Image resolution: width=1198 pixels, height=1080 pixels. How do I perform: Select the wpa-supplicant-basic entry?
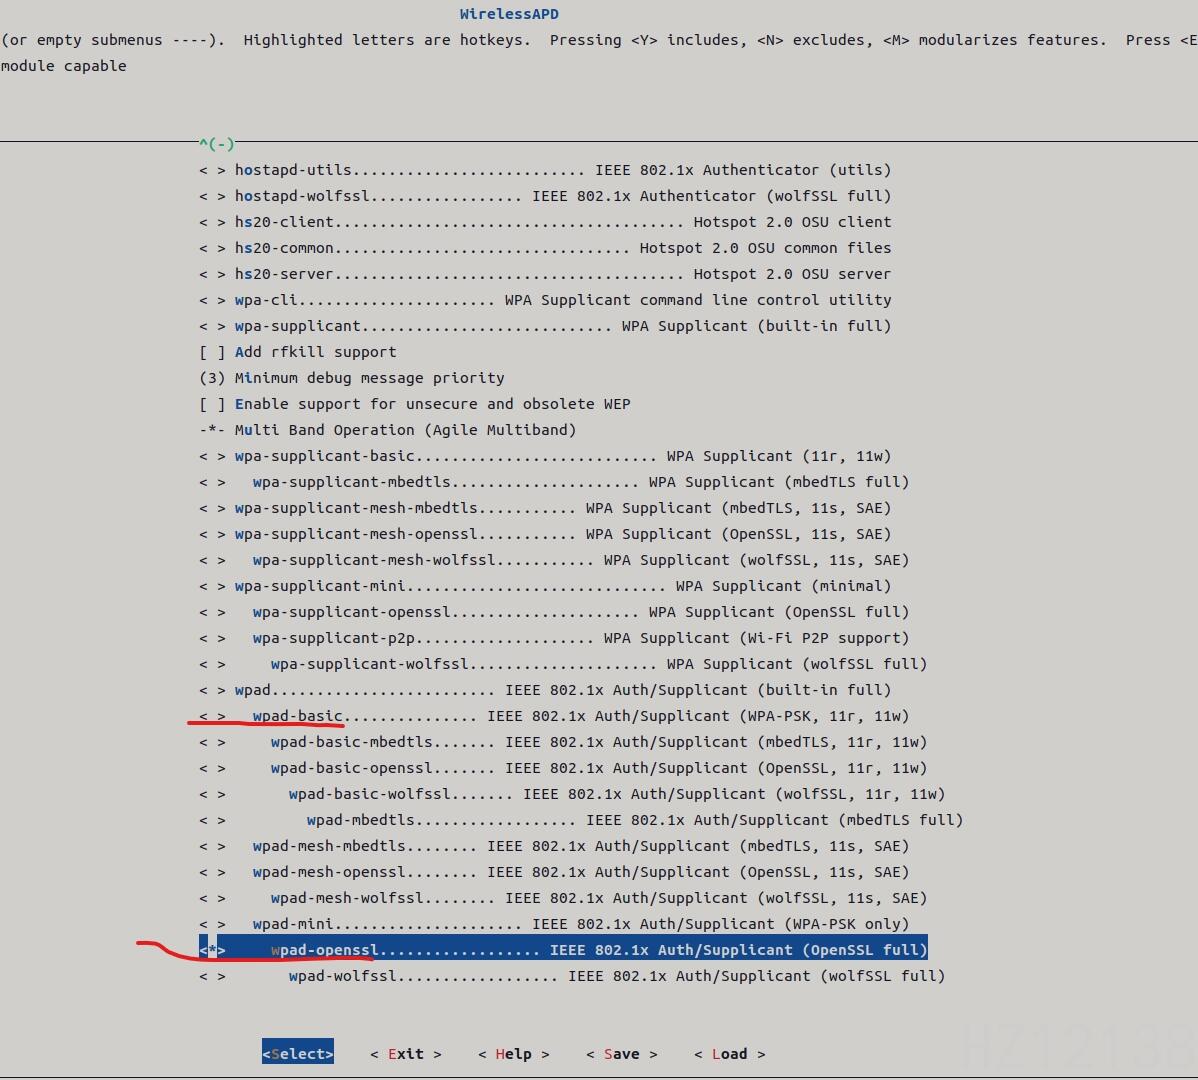[545, 455]
